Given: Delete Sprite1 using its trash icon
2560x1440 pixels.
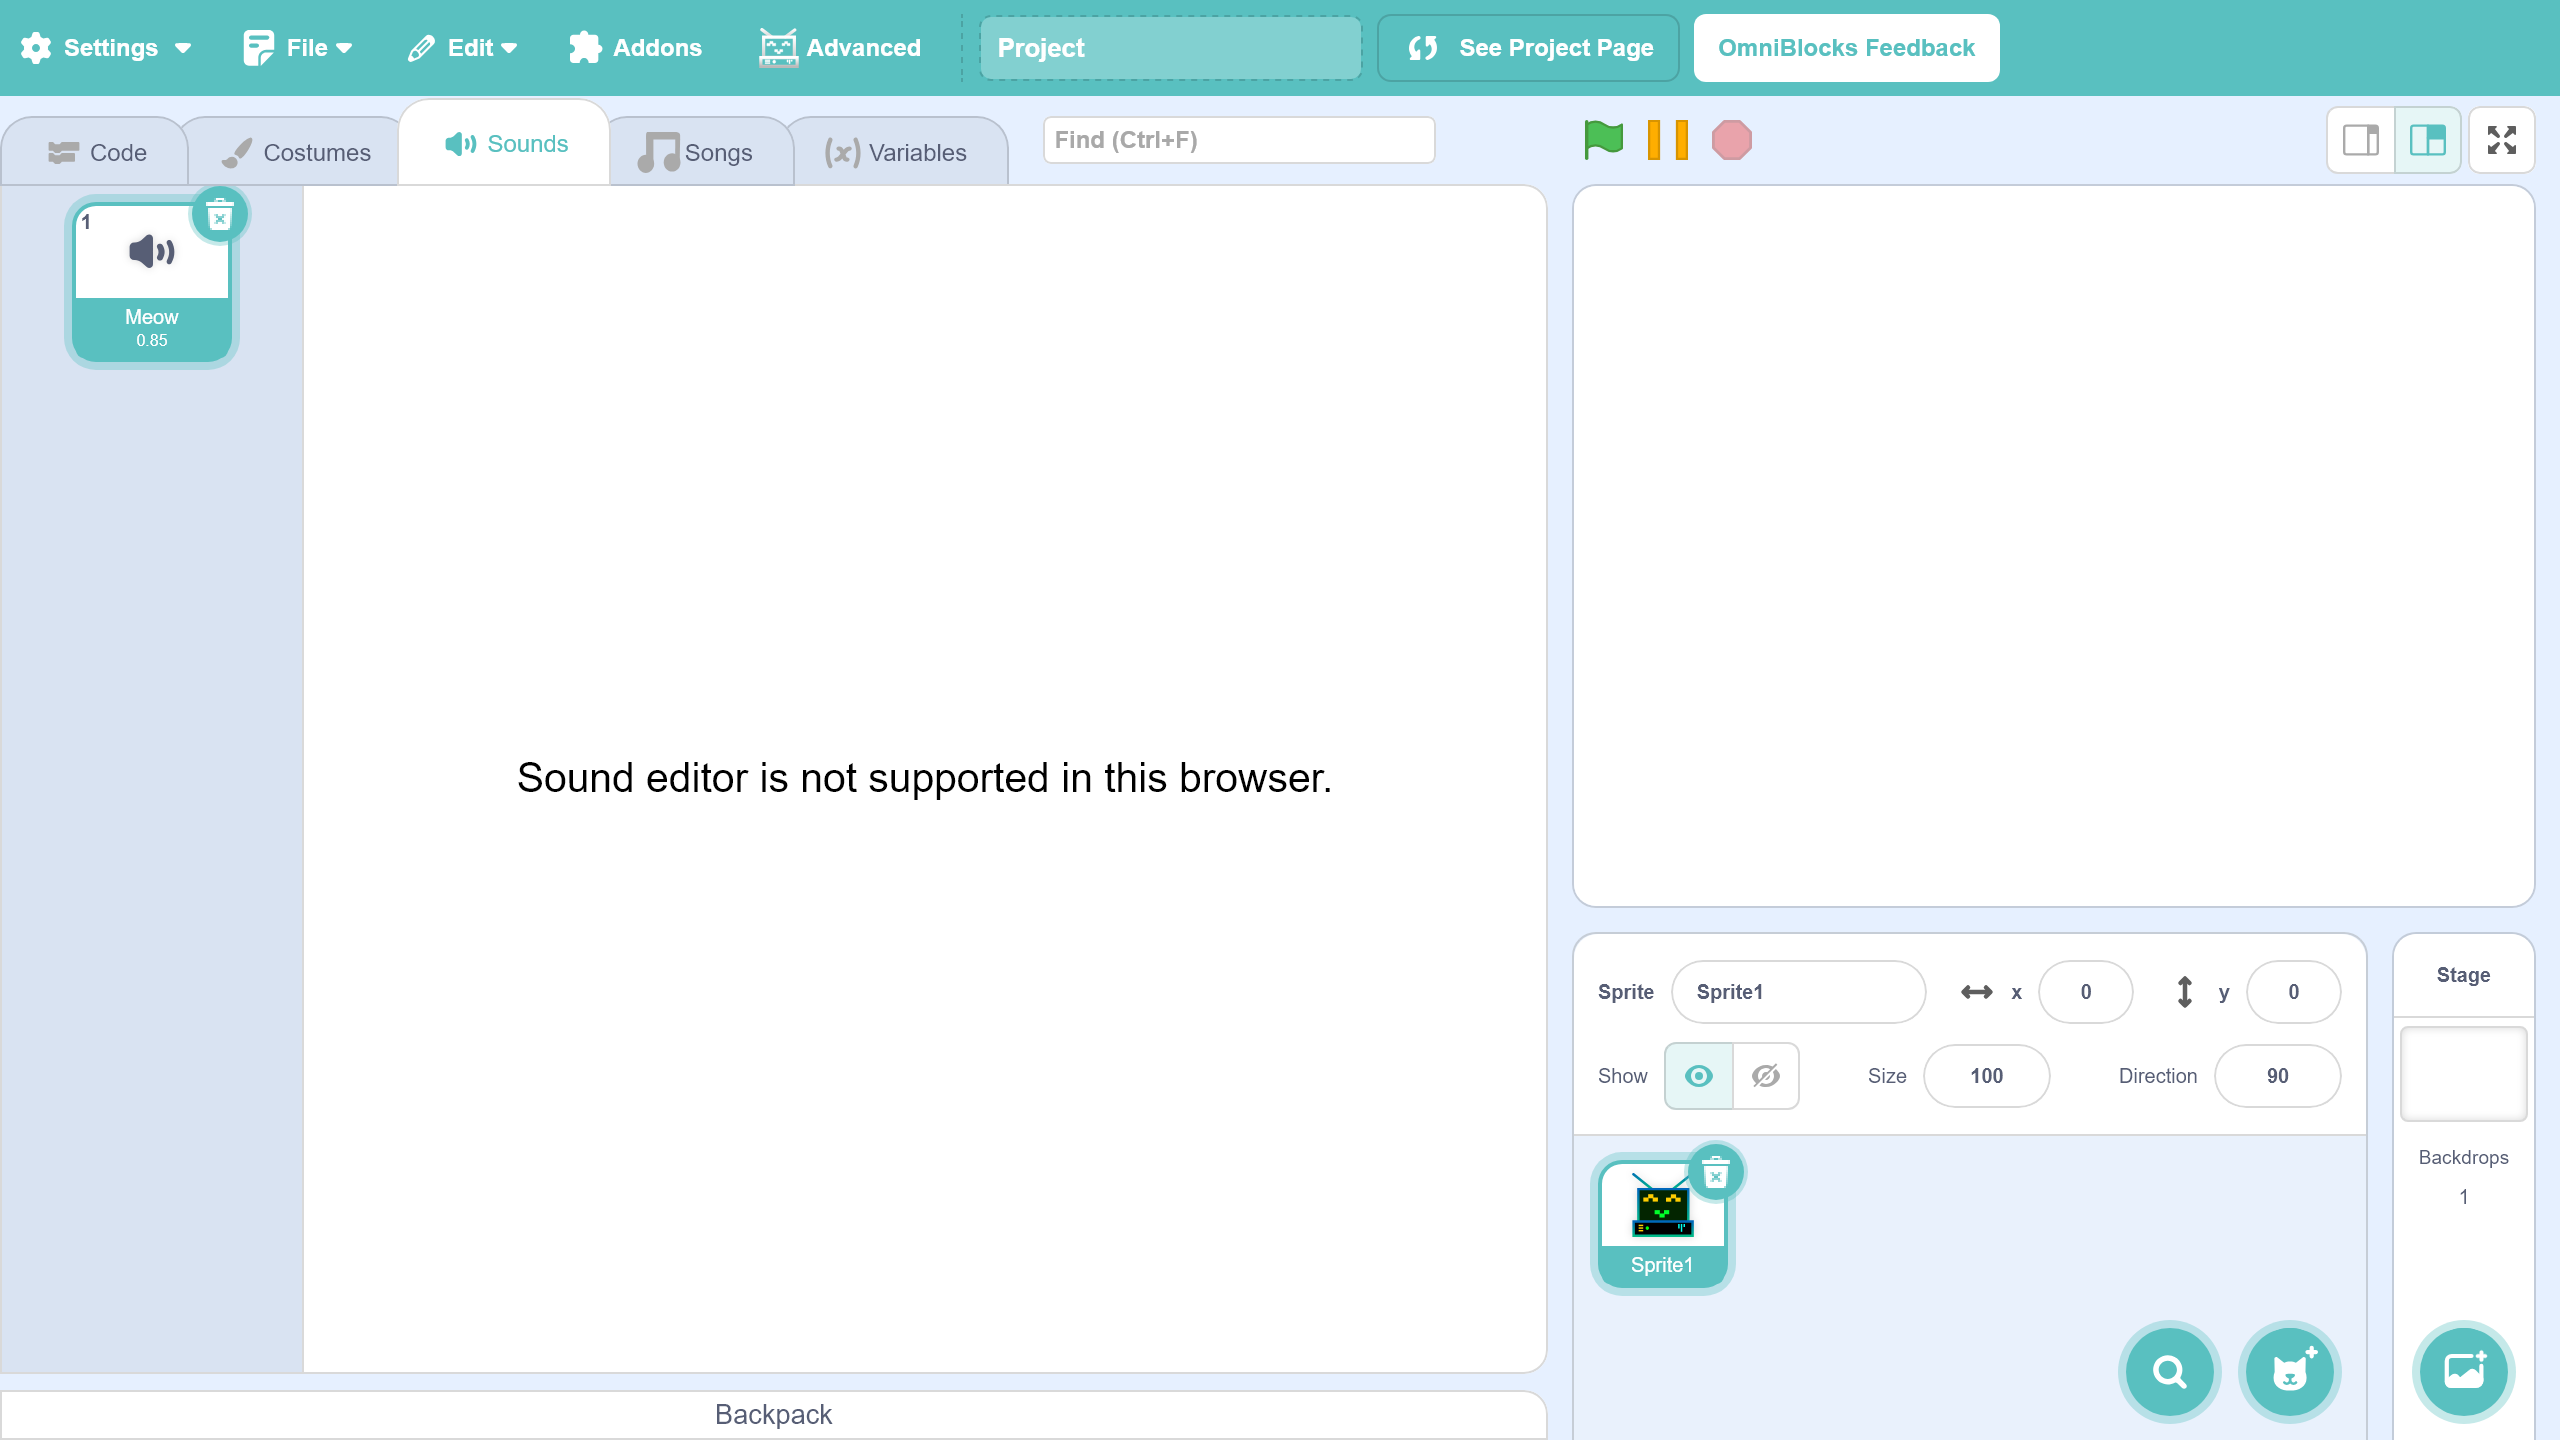Looking at the screenshot, I should 1716,1173.
